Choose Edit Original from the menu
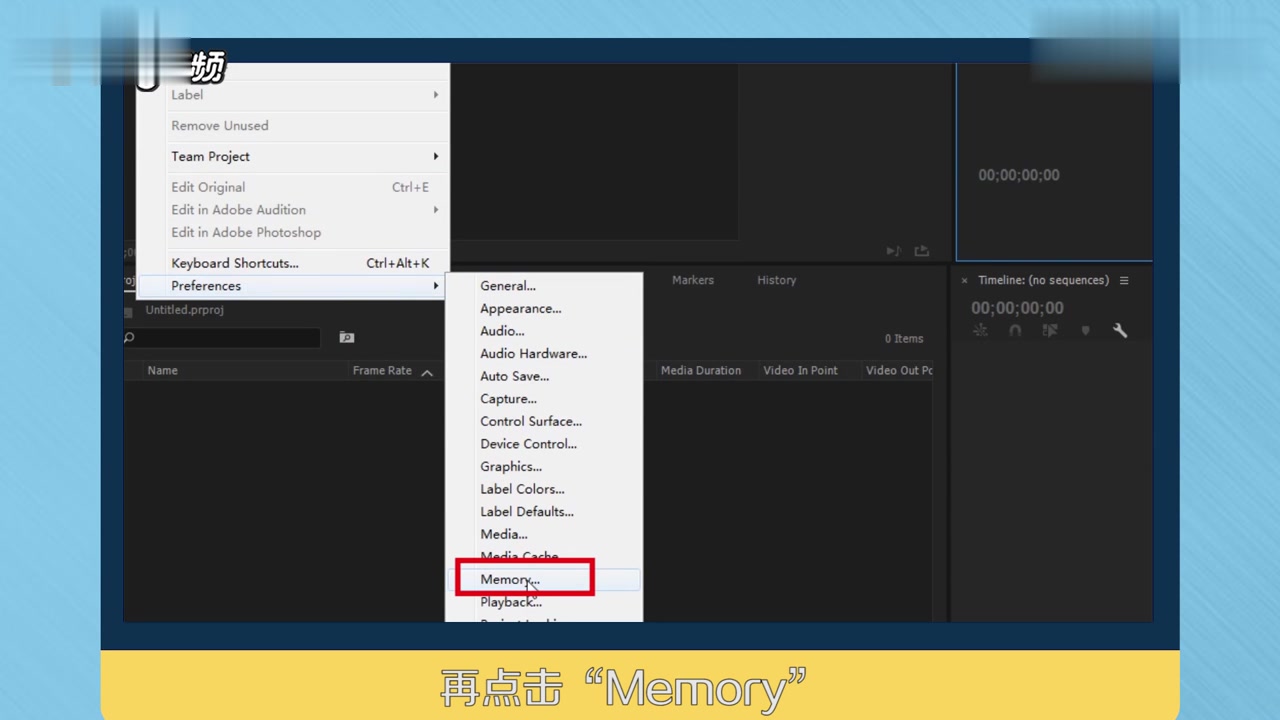Image resolution: width=1280 pixels, height=720 pixels. 208,187
